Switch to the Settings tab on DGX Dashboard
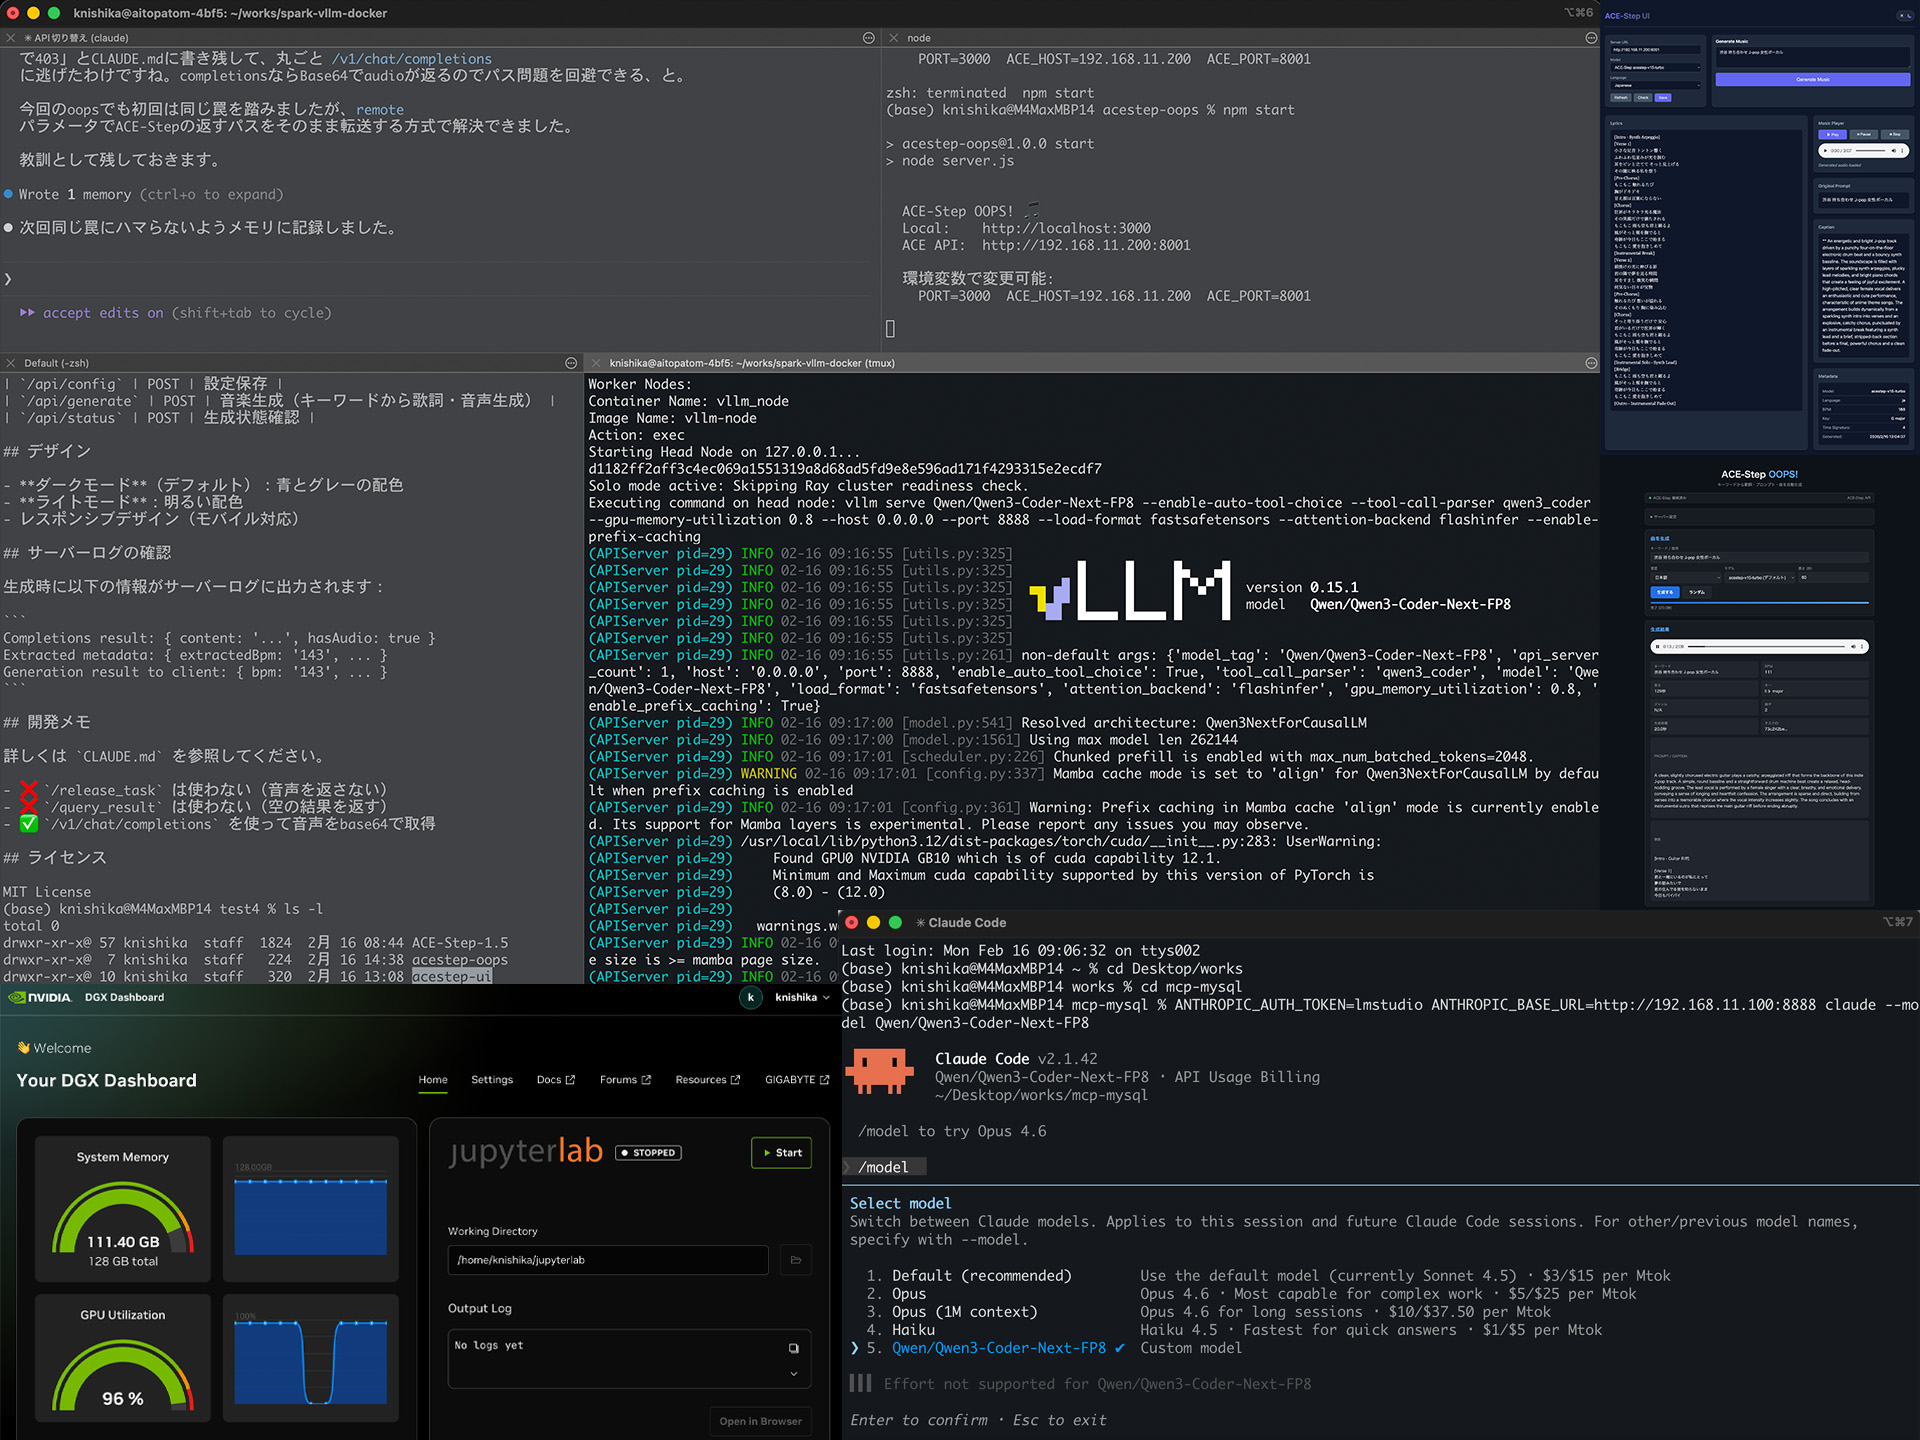The height and width of the screenshot is (1440, 1920). (x=491, y=1079)
